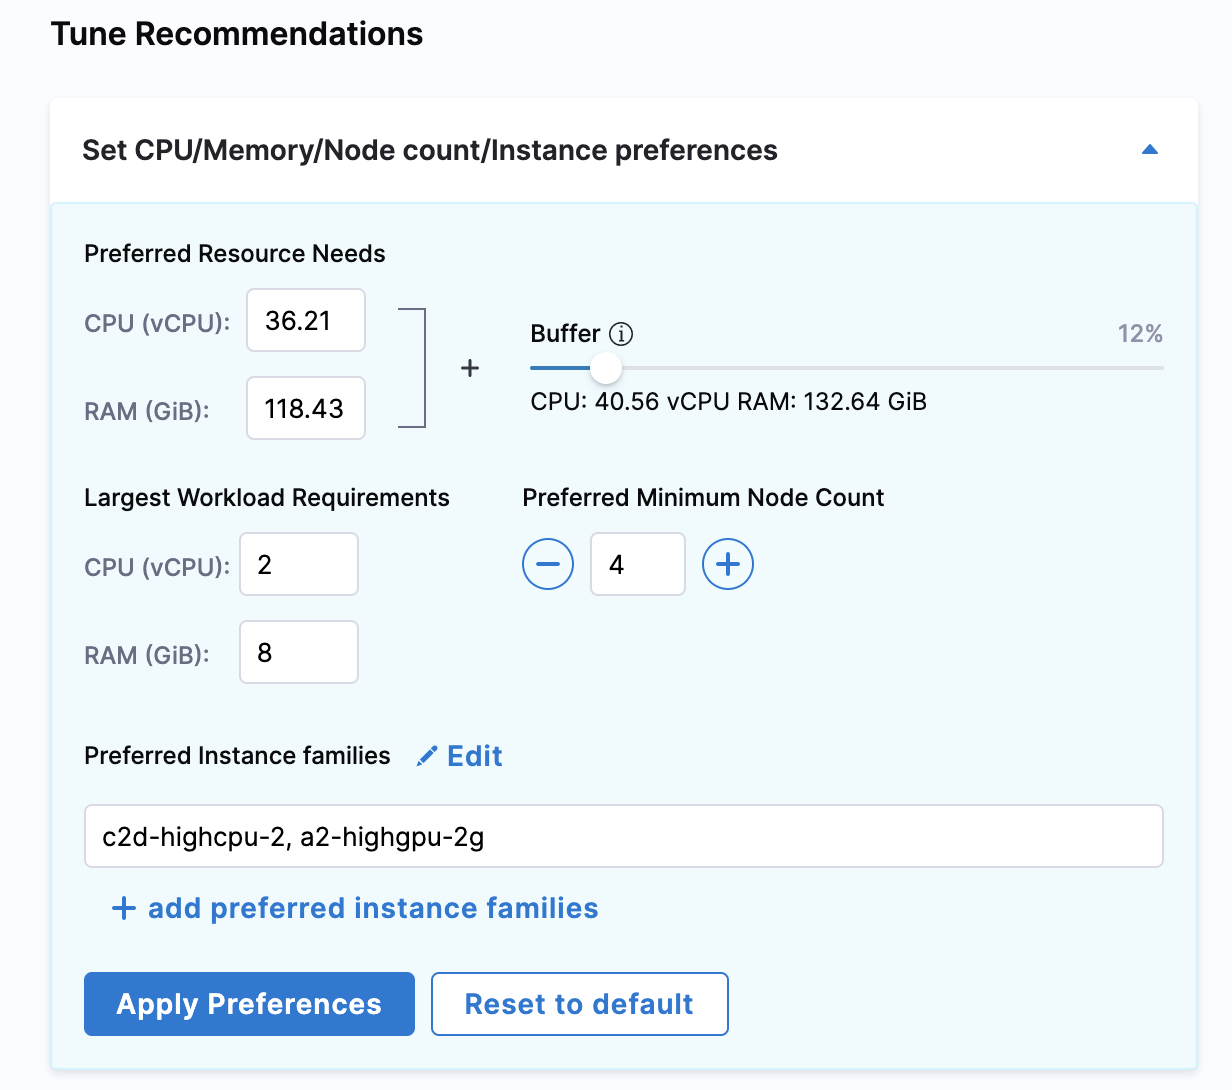Click the Set CPU/Memory/Node count/Instance preferences header
1232x1090 pixels.
[x=430, y=150]
